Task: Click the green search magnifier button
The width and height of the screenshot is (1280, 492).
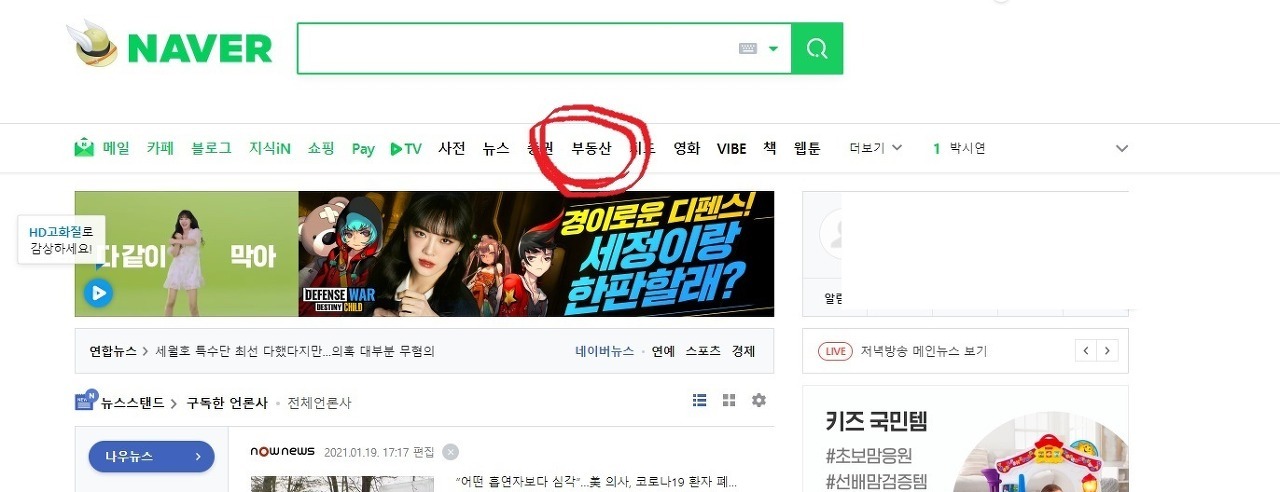Action: [817, 48]
